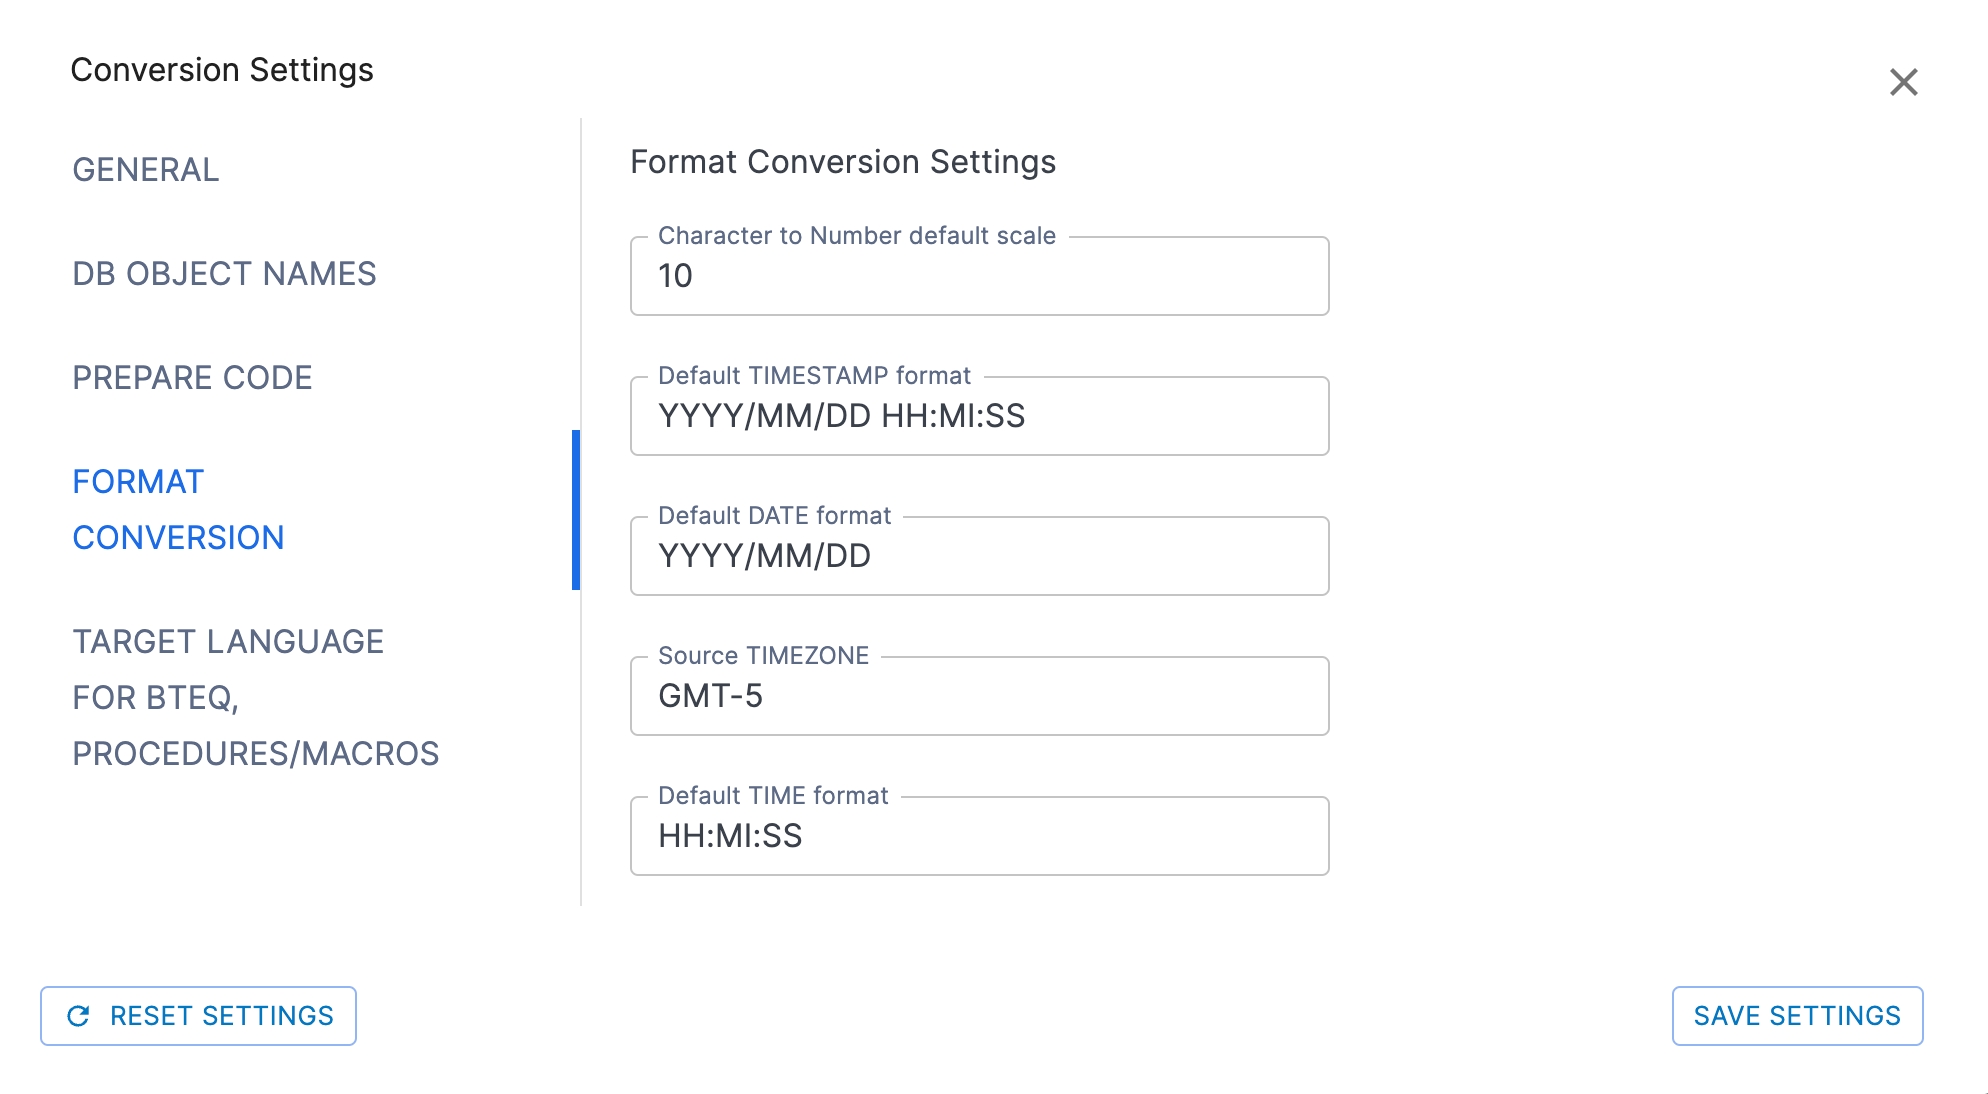This screenshot has height=1094, width=1988.
Task: Select the FORMAT CONVERSION tab
Action: tap(178, 510)
